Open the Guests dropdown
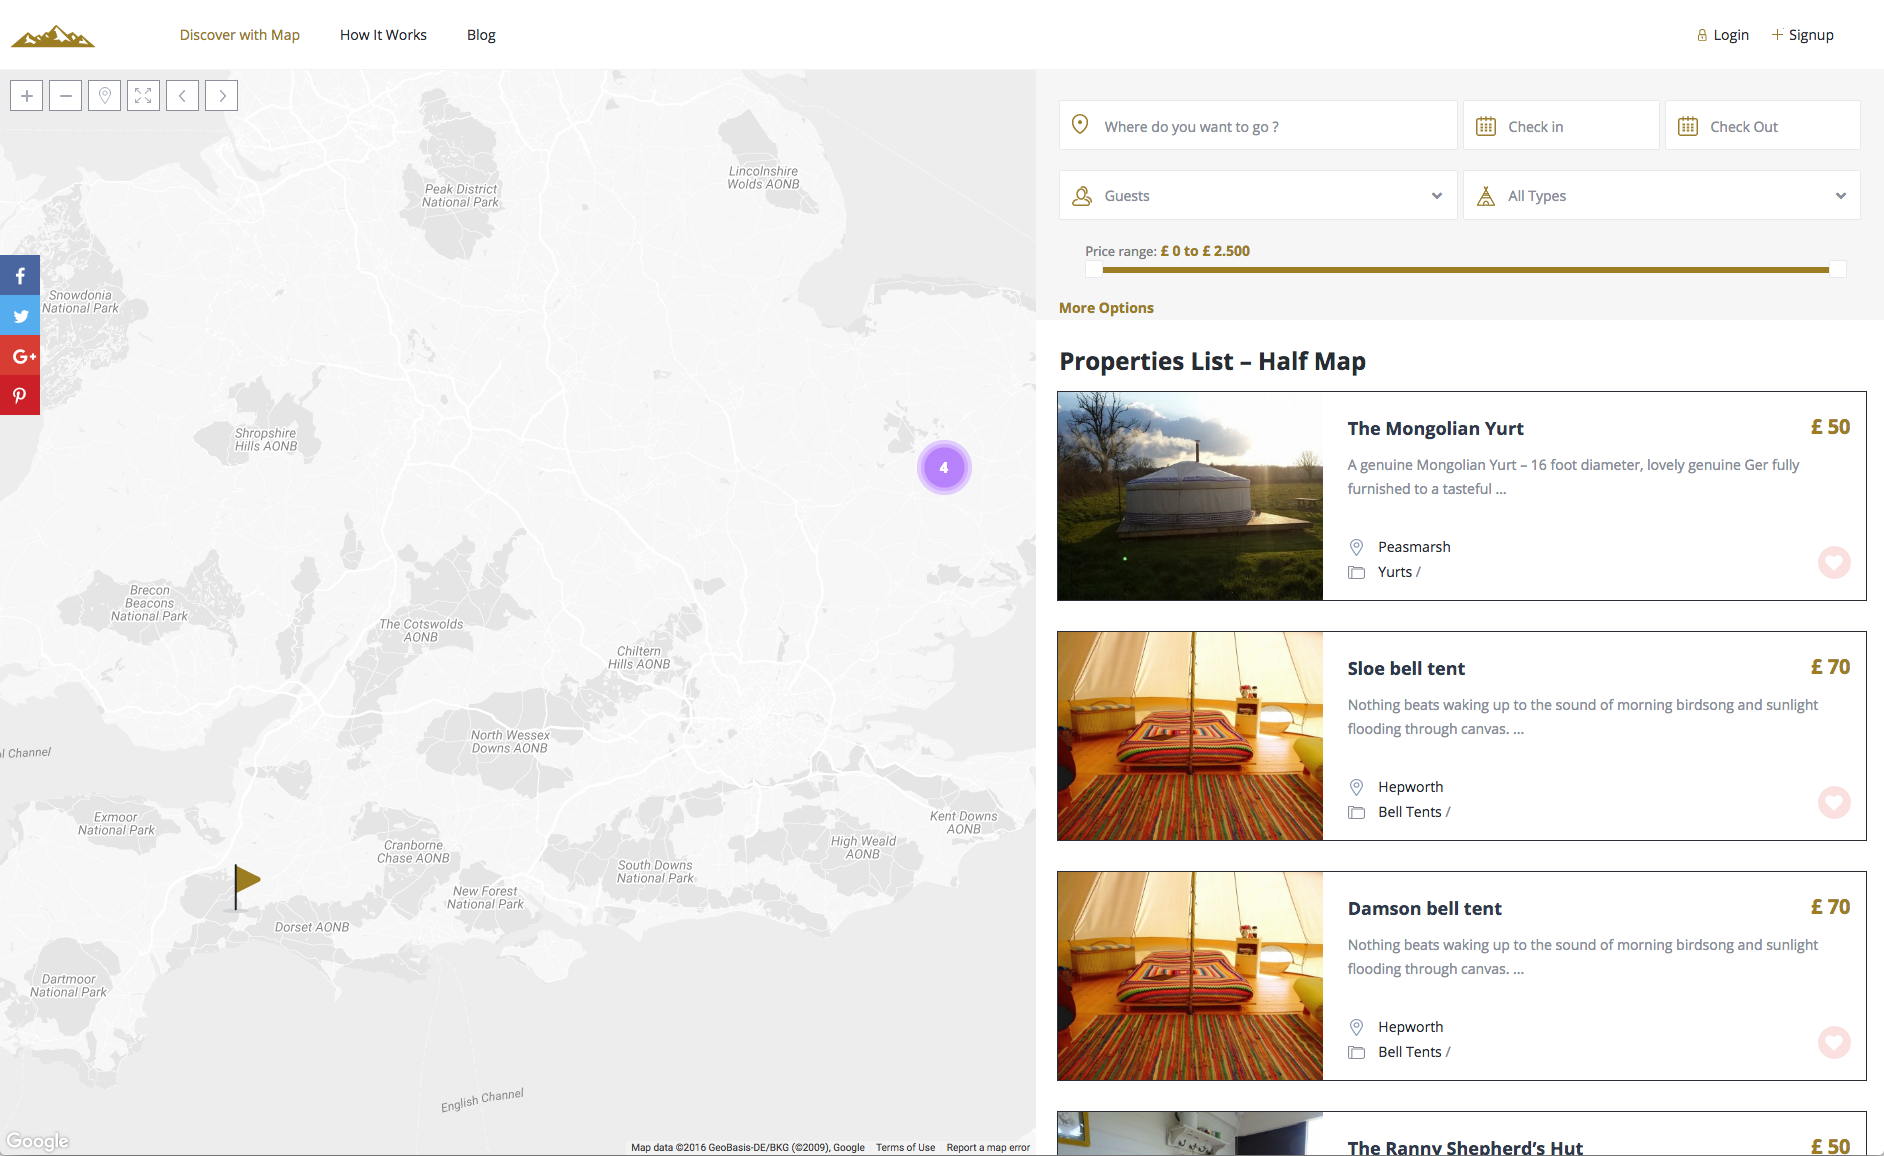The image size is (1884, 1156). (x=1258, y=195)
